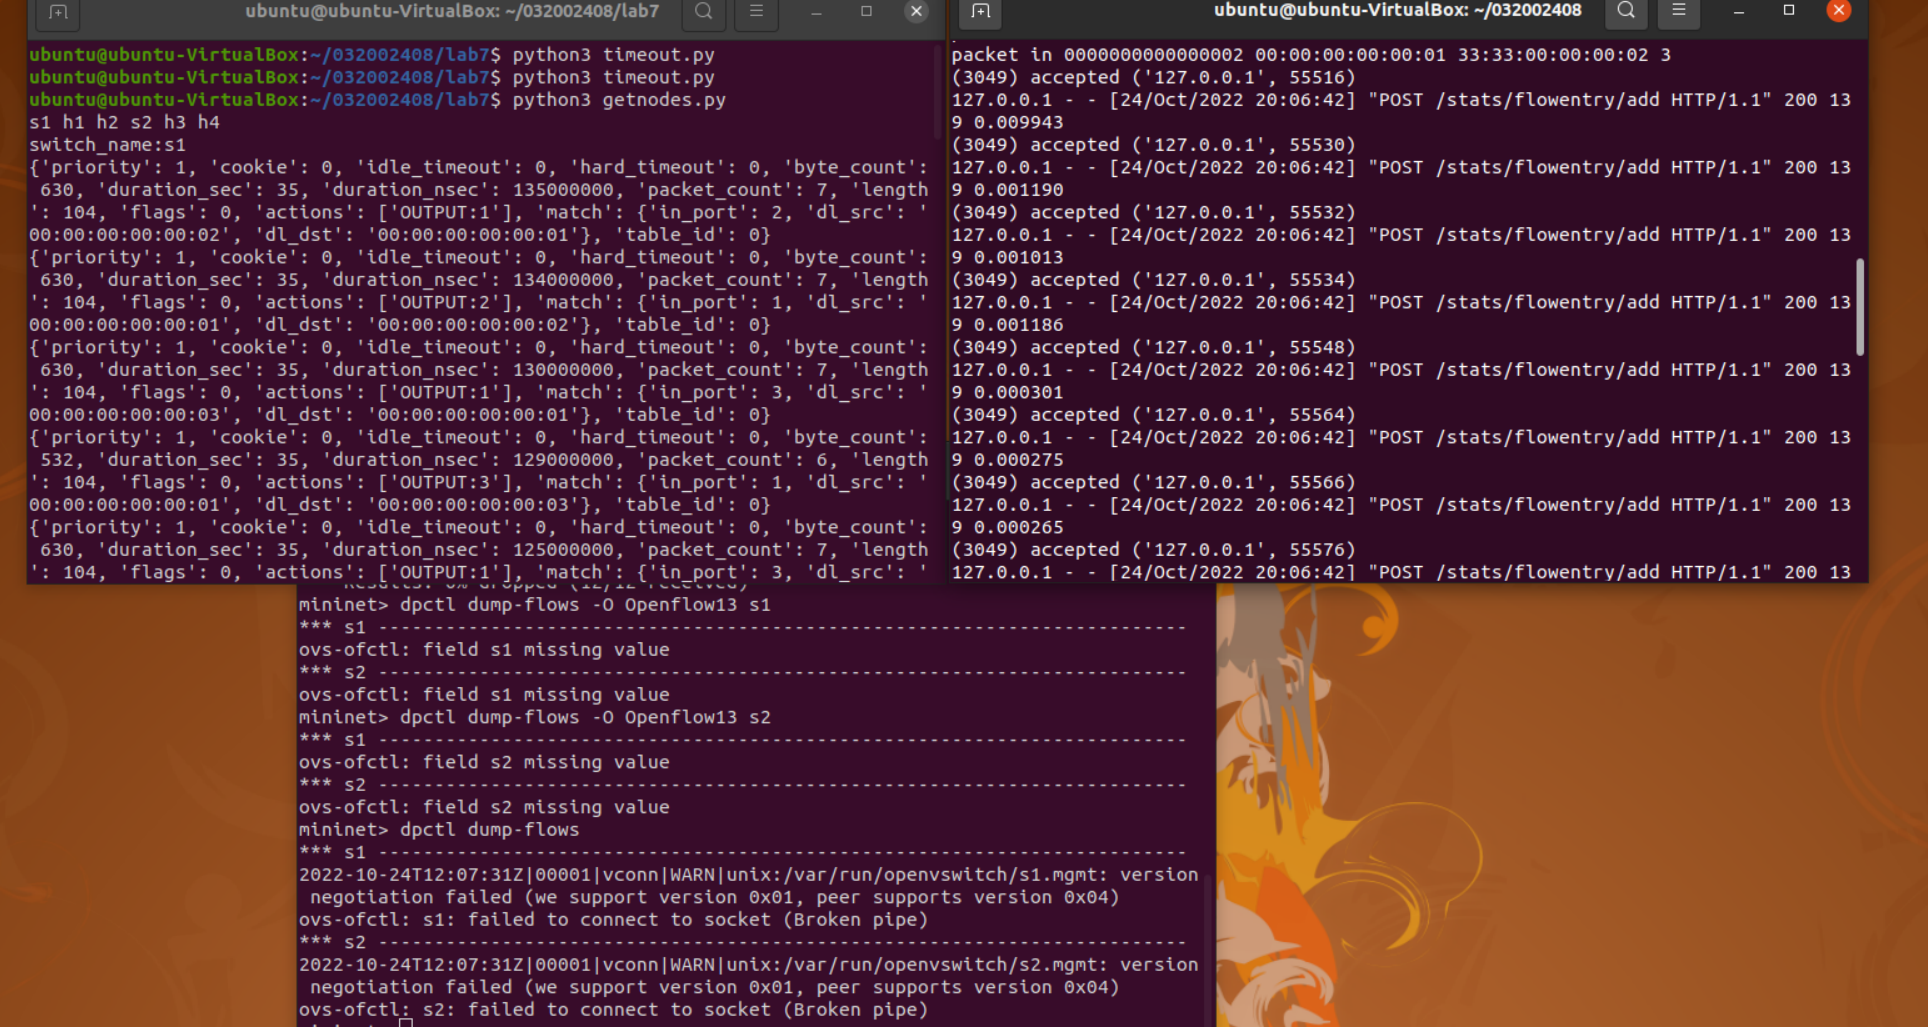The image size is (1928, 1027).
Task: Click the accepted connection line with port 55566
Action: point(1153,482)
